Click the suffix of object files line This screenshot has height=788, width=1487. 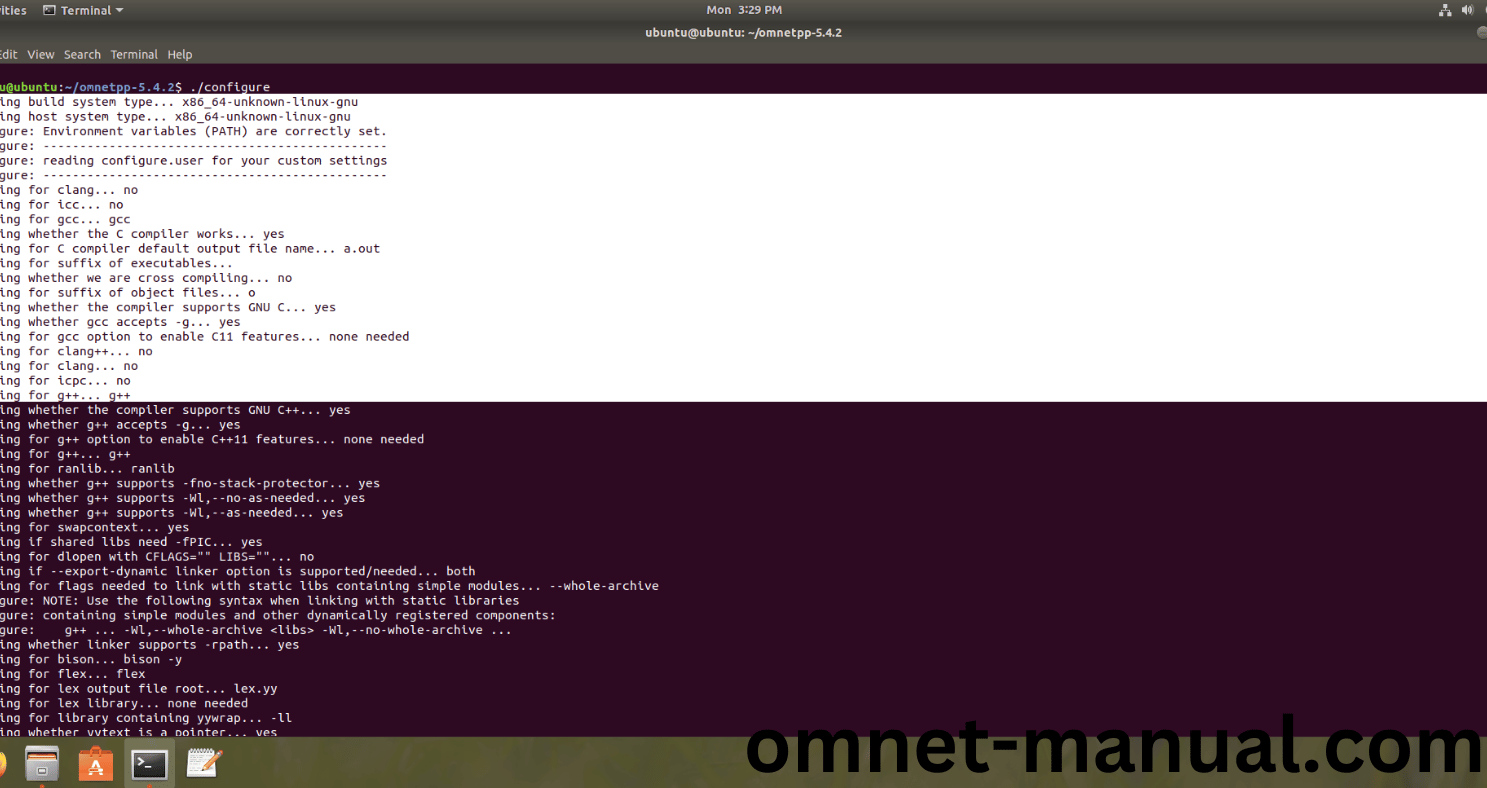[128, 293]
